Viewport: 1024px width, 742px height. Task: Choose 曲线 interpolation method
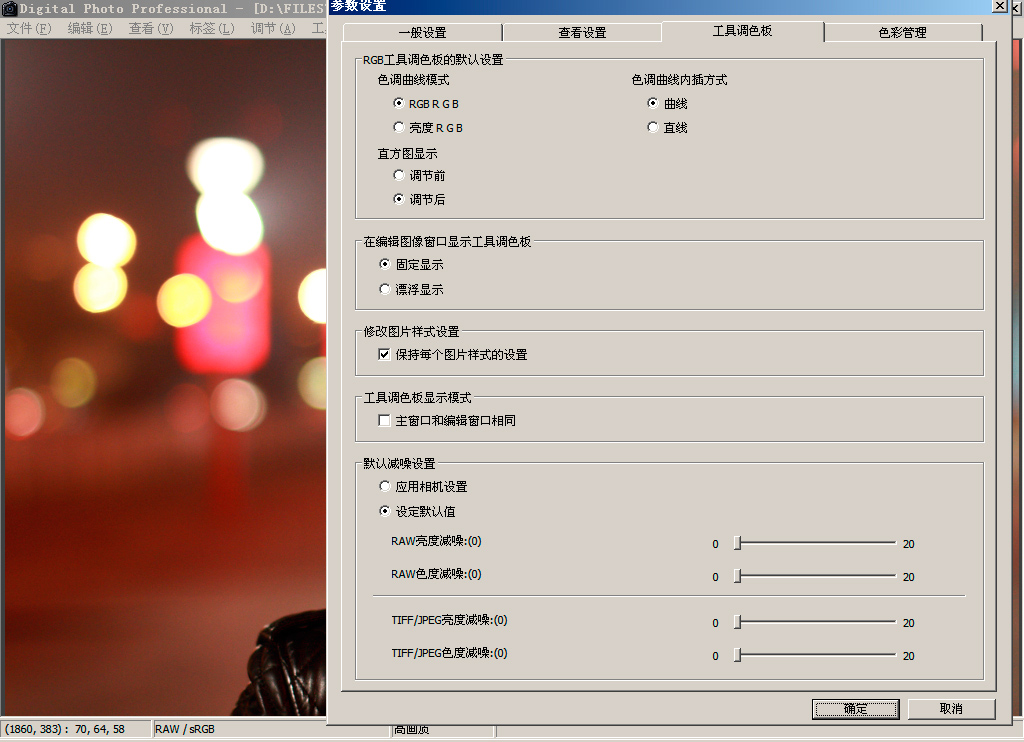point(652,103)
